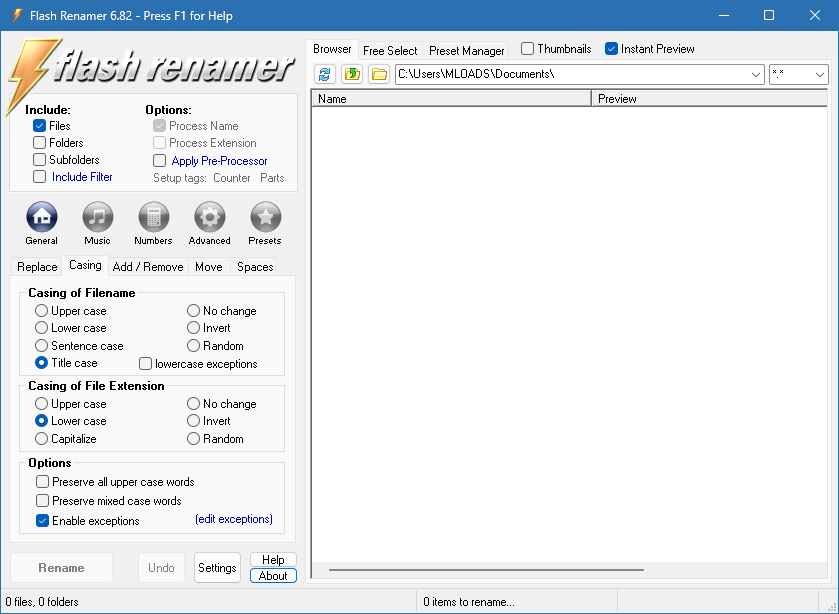839x614 pixels.
Task: Click the go-up-folder icon next to refresh
Action: [x=349, y=74]
